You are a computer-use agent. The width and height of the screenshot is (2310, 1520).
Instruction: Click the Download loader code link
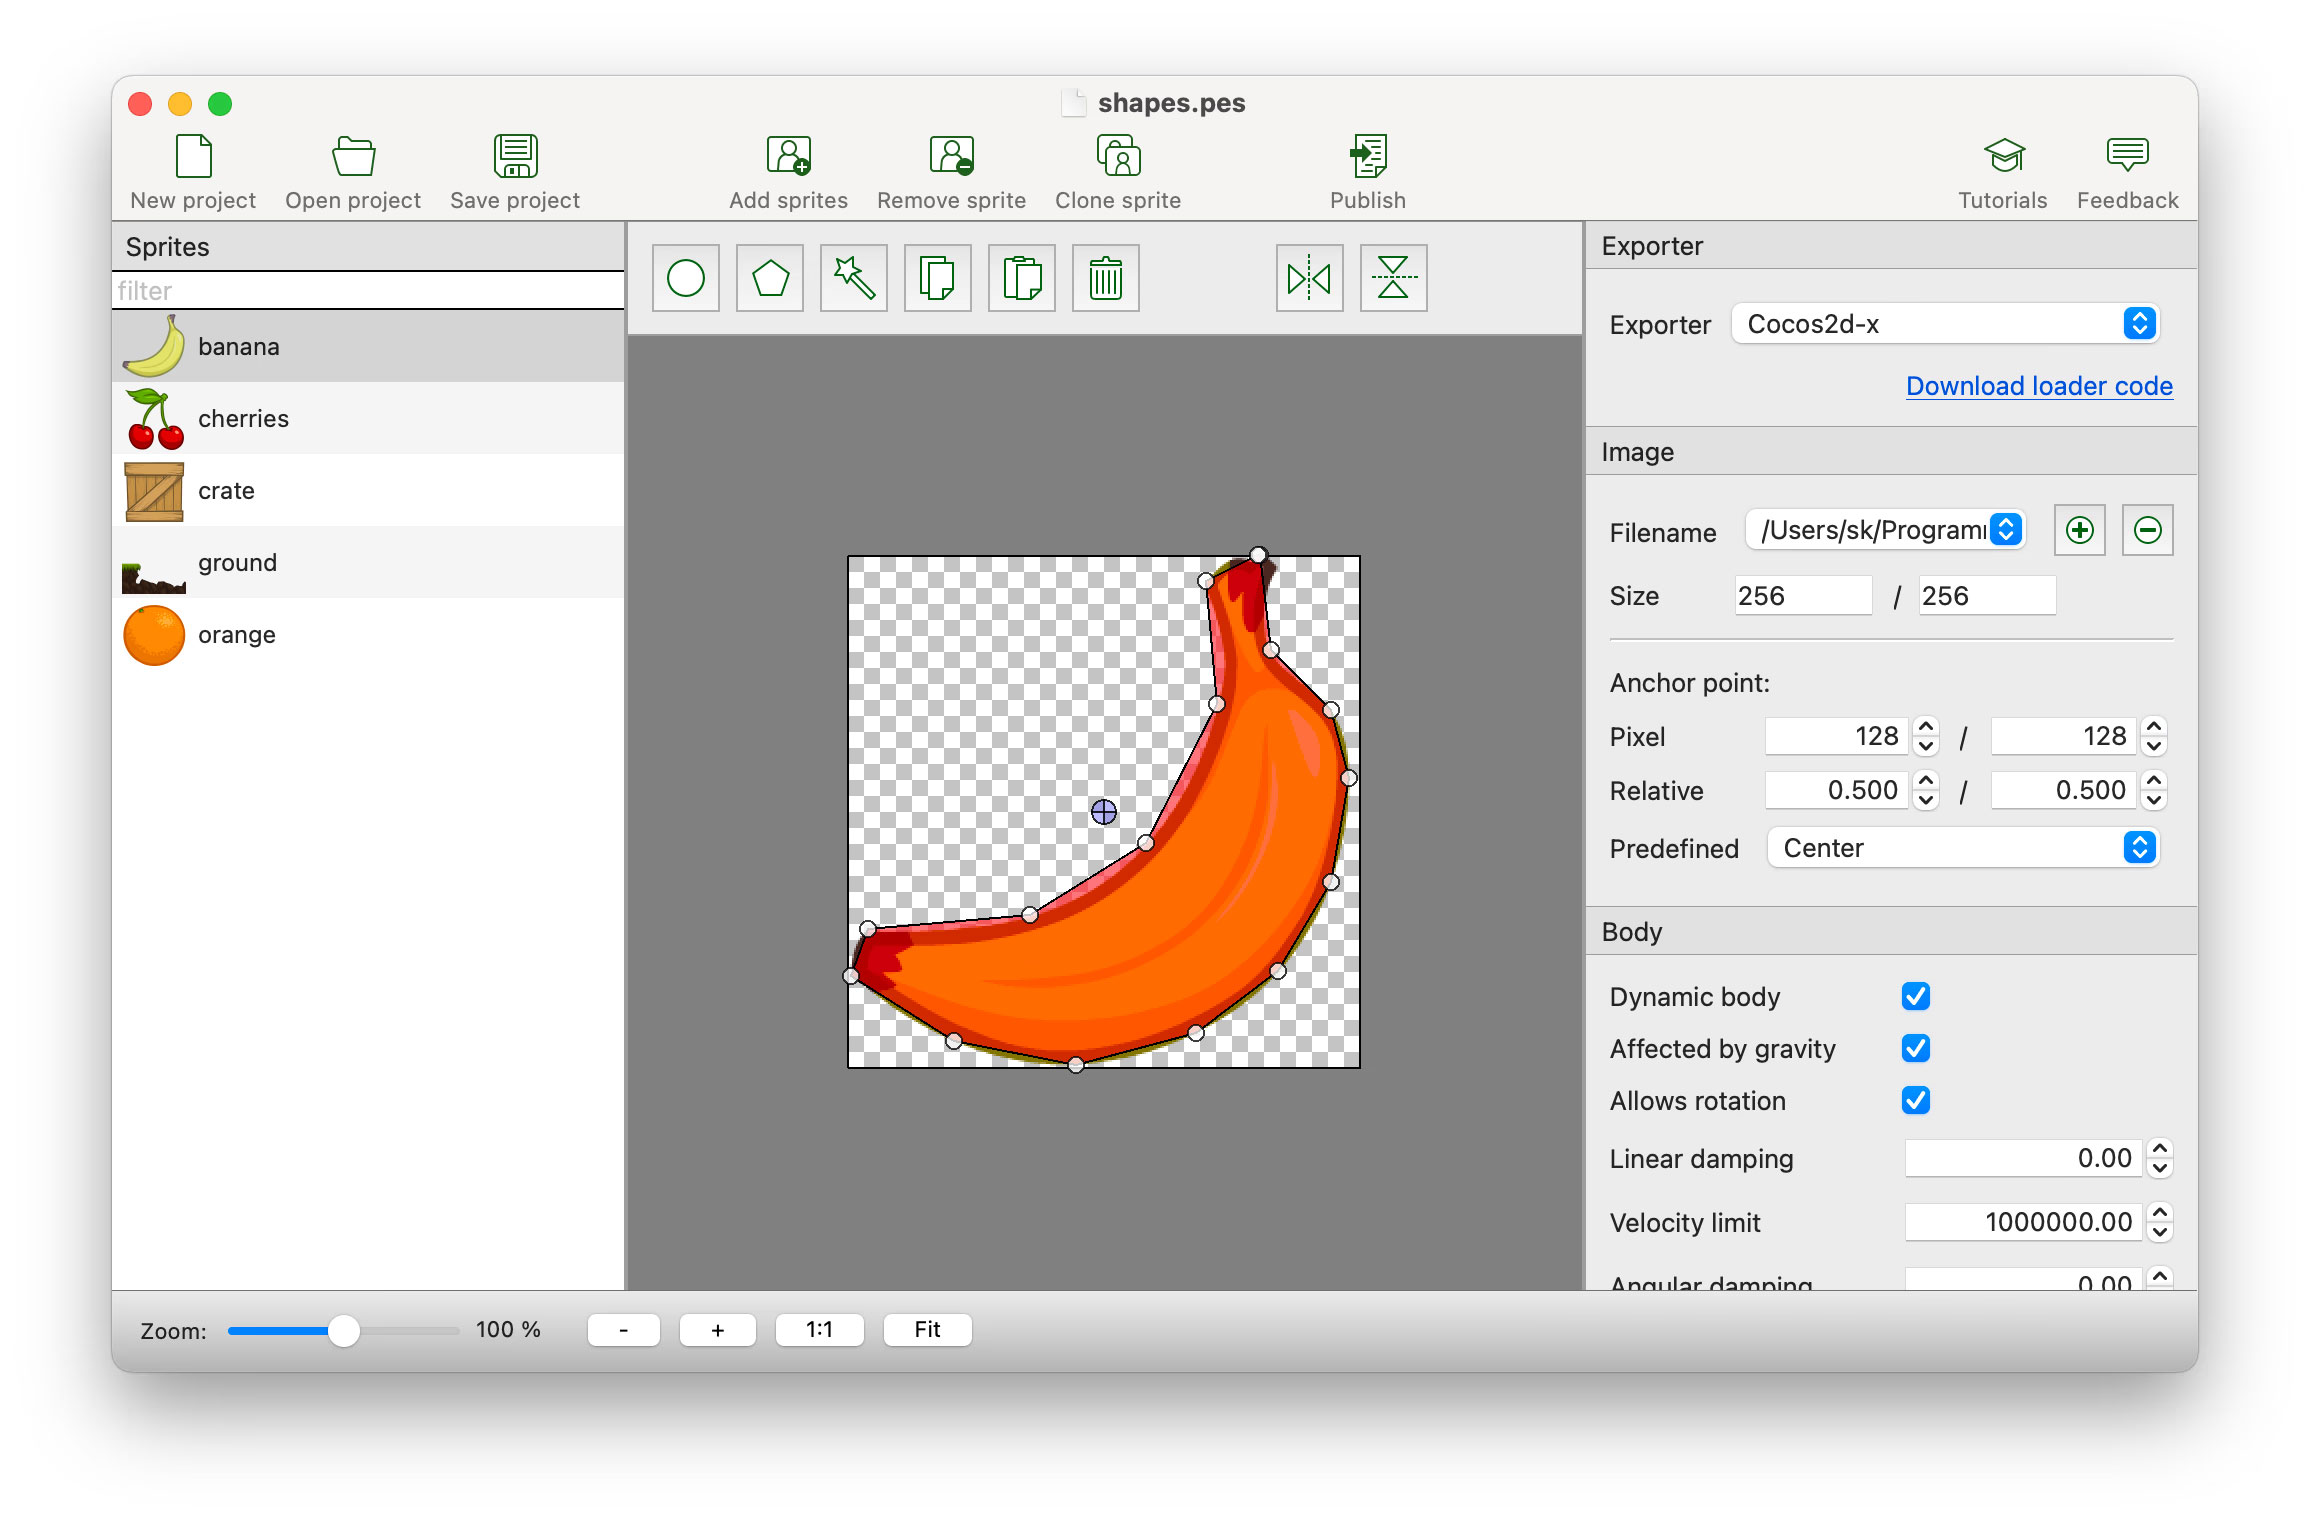pos(2039,386)
